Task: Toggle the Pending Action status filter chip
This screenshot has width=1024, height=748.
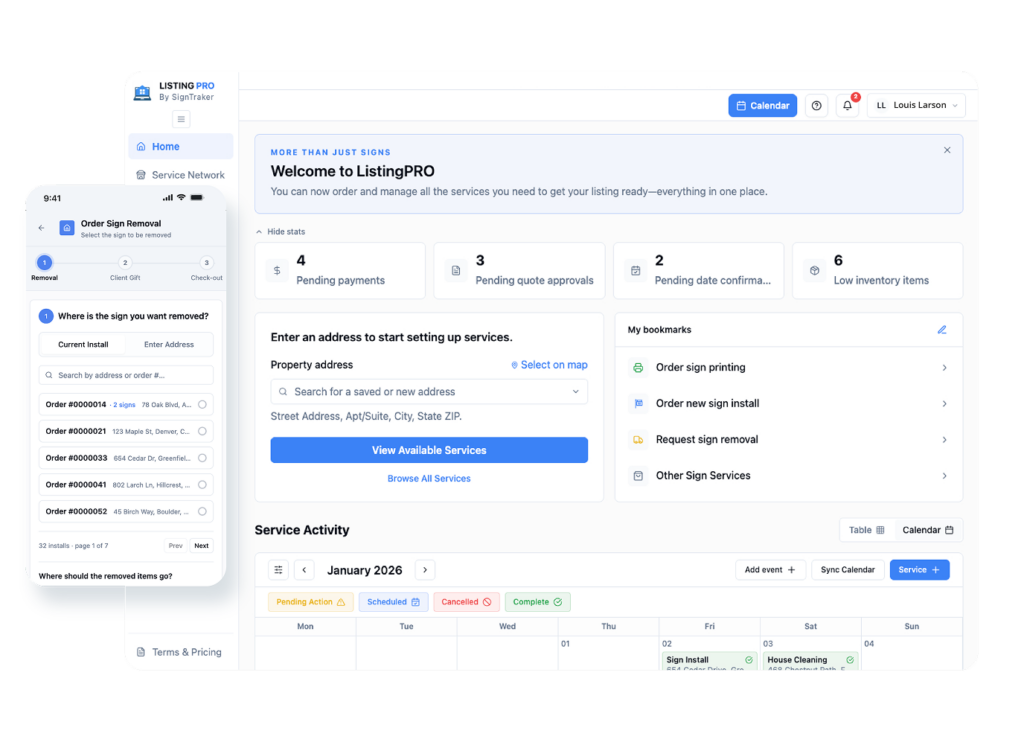Action: click(x=311, y=602)
